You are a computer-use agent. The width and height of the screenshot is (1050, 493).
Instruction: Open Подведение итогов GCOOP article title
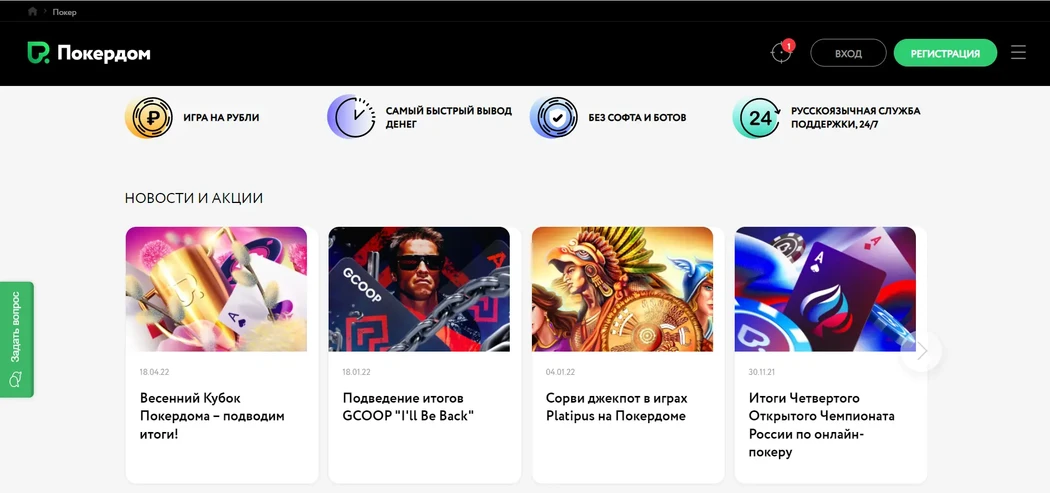(x=408, y=407)
